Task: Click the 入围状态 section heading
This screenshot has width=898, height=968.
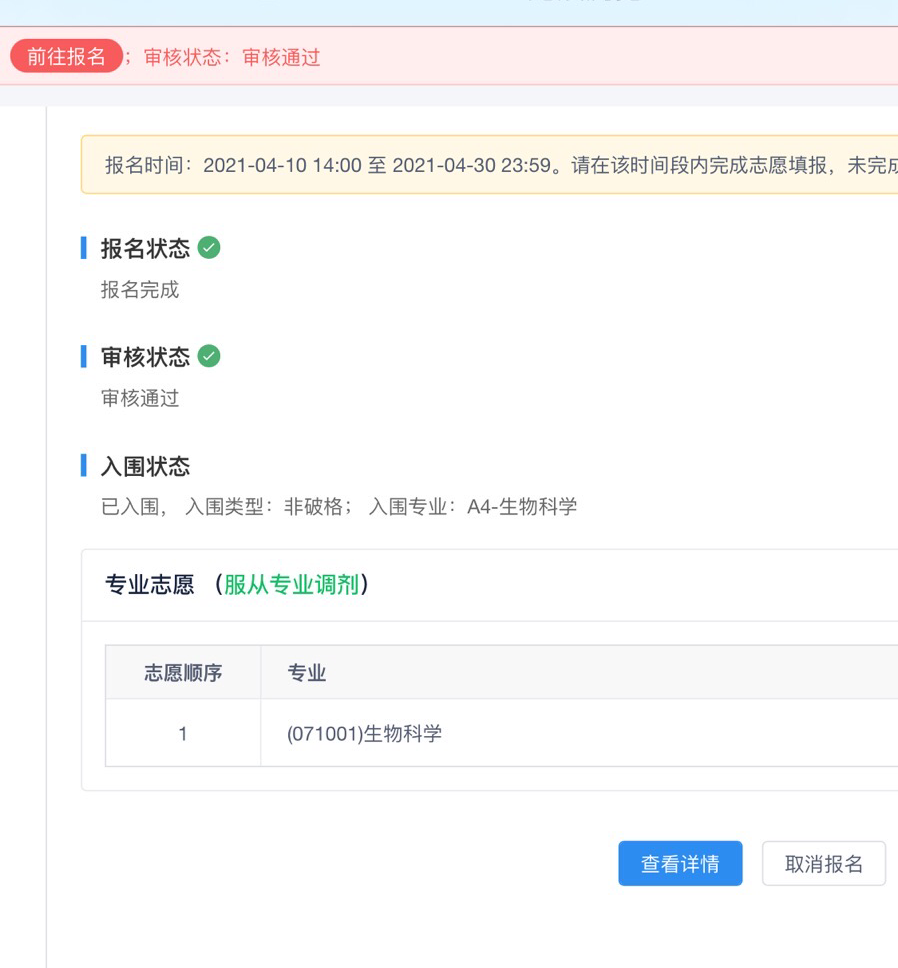Action: [x=145, y=466]
